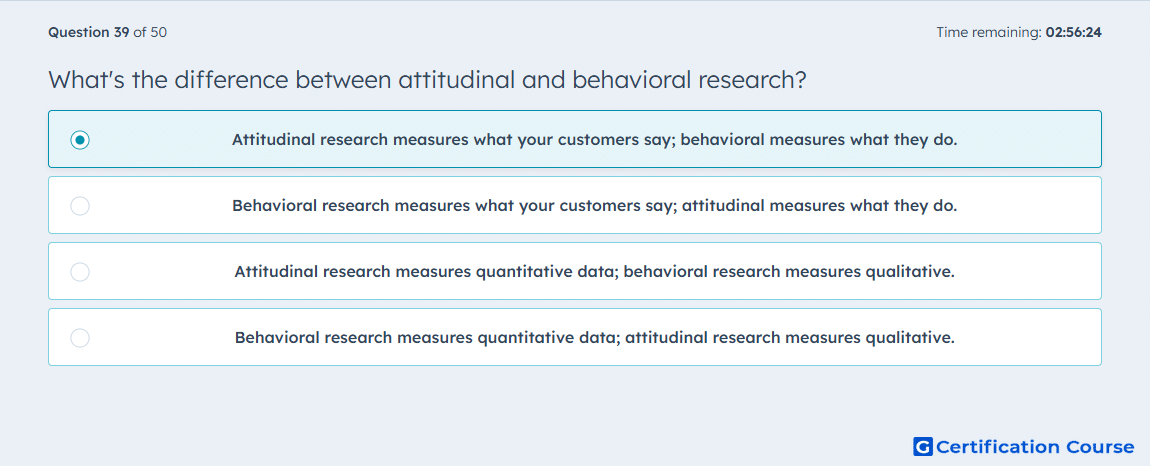Viewport: 1150px width, 466px height.
Task: Open the Certification Course brand text
Action: click(1035, 447)
